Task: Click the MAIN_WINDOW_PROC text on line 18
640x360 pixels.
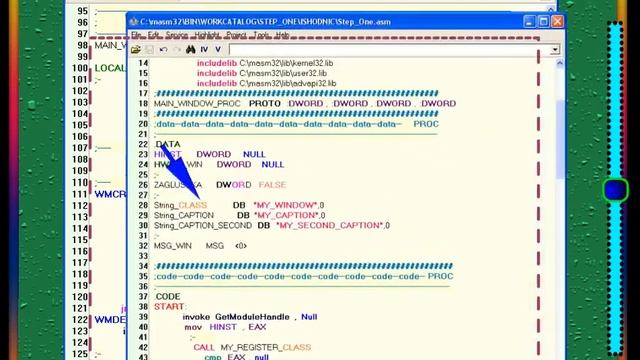Action: 197,104
